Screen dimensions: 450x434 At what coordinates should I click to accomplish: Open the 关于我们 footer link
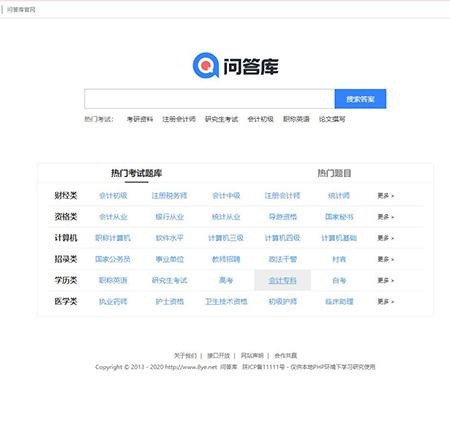(185, 356)
